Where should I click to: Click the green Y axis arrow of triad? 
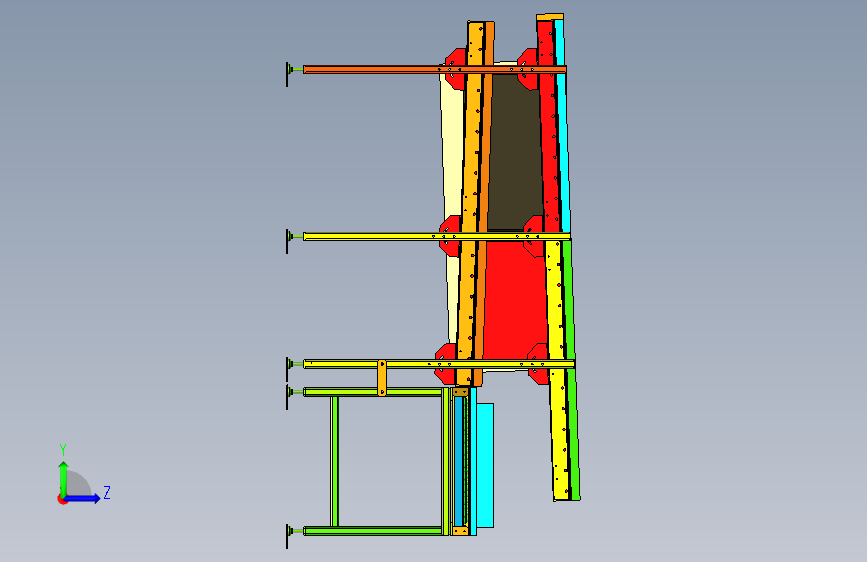click(63, 478)
